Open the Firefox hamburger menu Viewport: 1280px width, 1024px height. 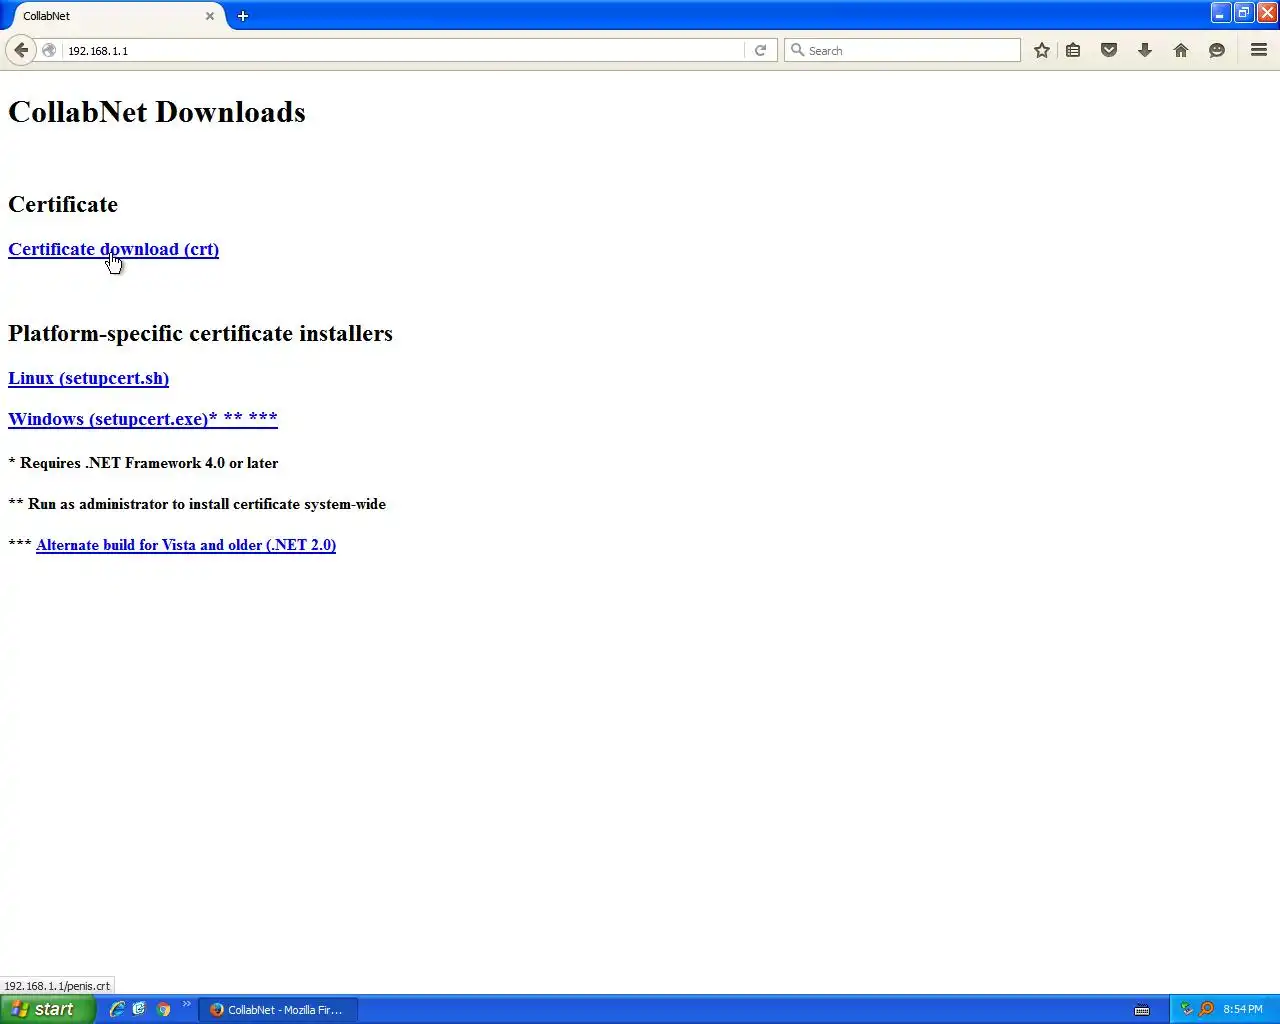pyautogui.click(x=1259, y=50)
